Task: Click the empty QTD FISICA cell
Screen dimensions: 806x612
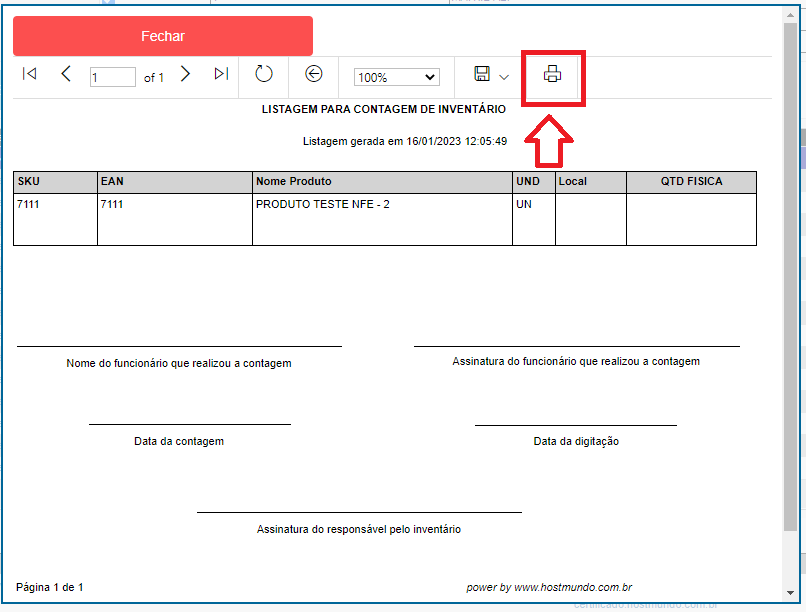Action: pos(691,218)
